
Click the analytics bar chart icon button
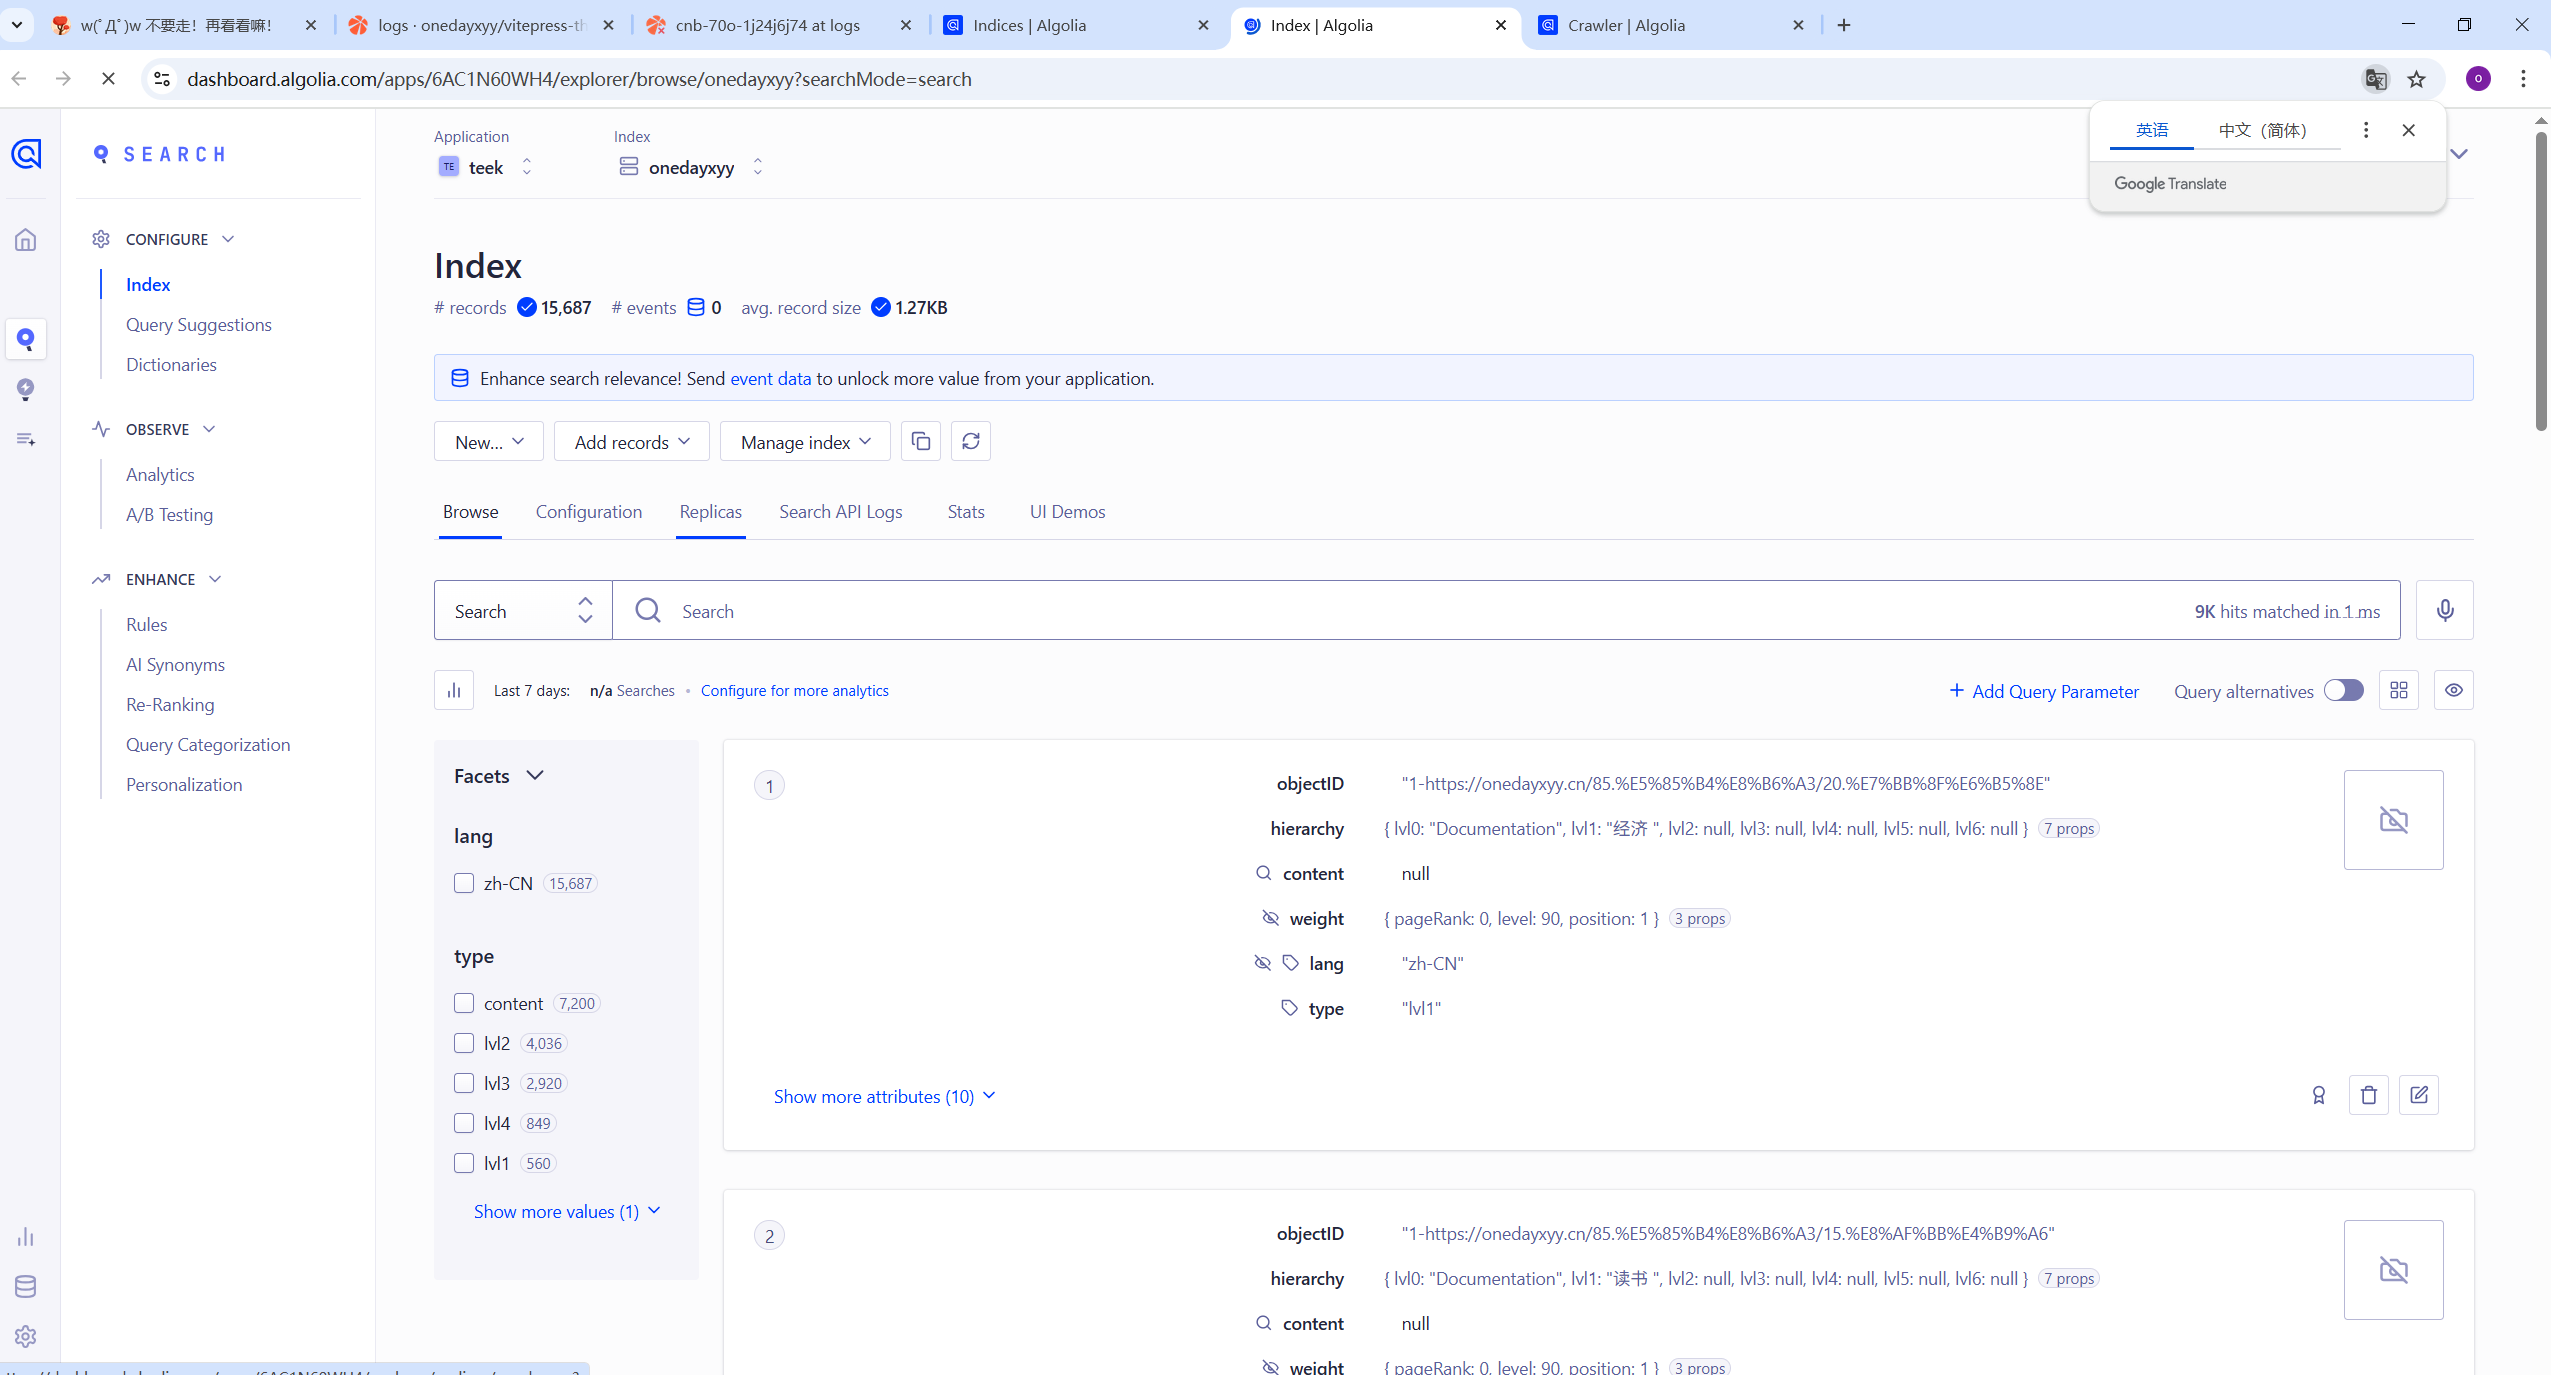click(x=454, y=690)
